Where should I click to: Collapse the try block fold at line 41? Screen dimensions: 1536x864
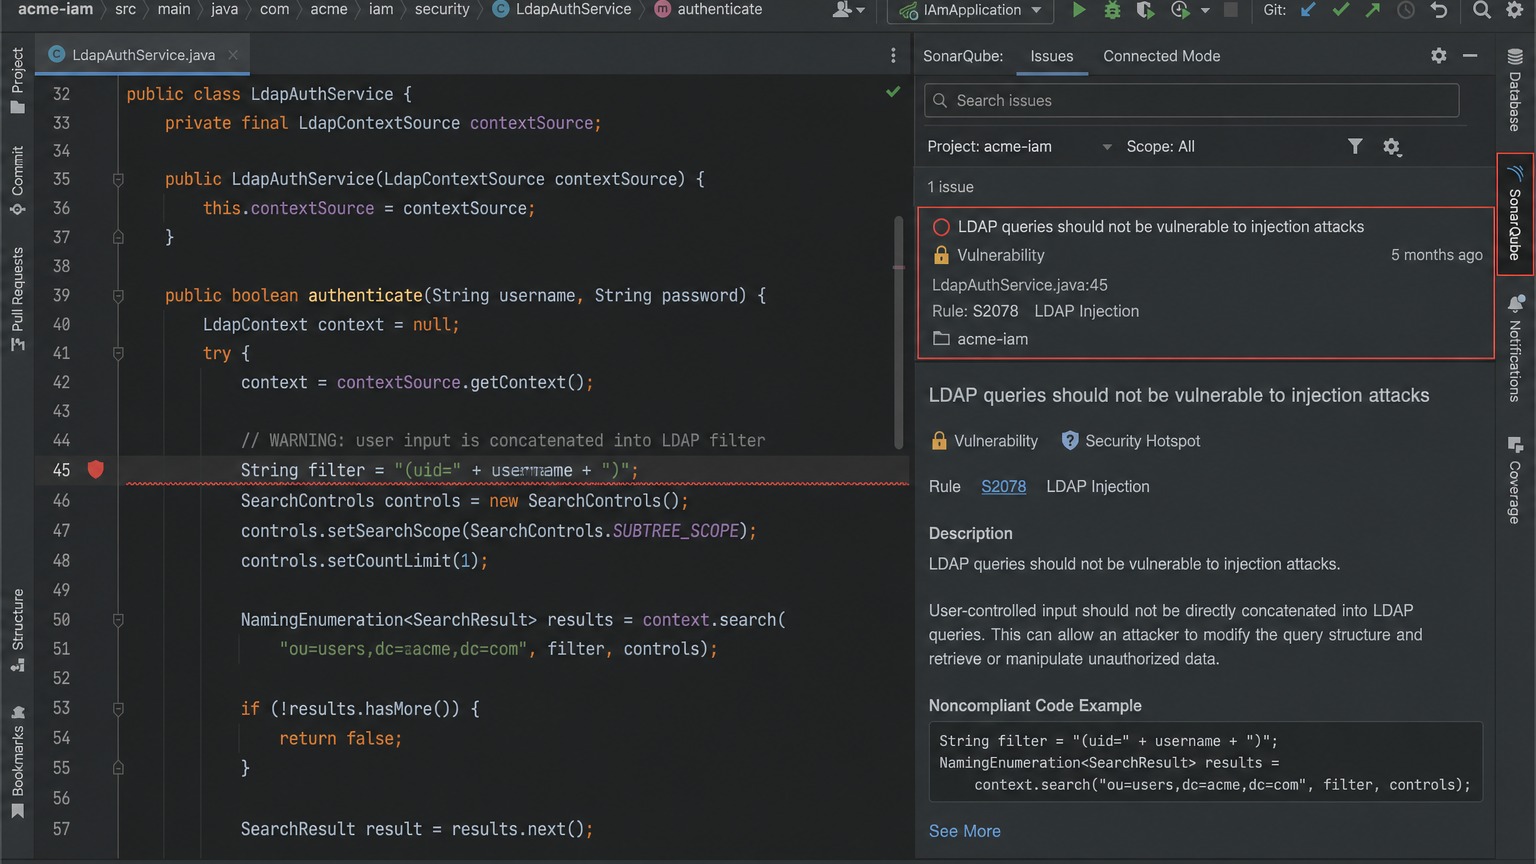118,354
